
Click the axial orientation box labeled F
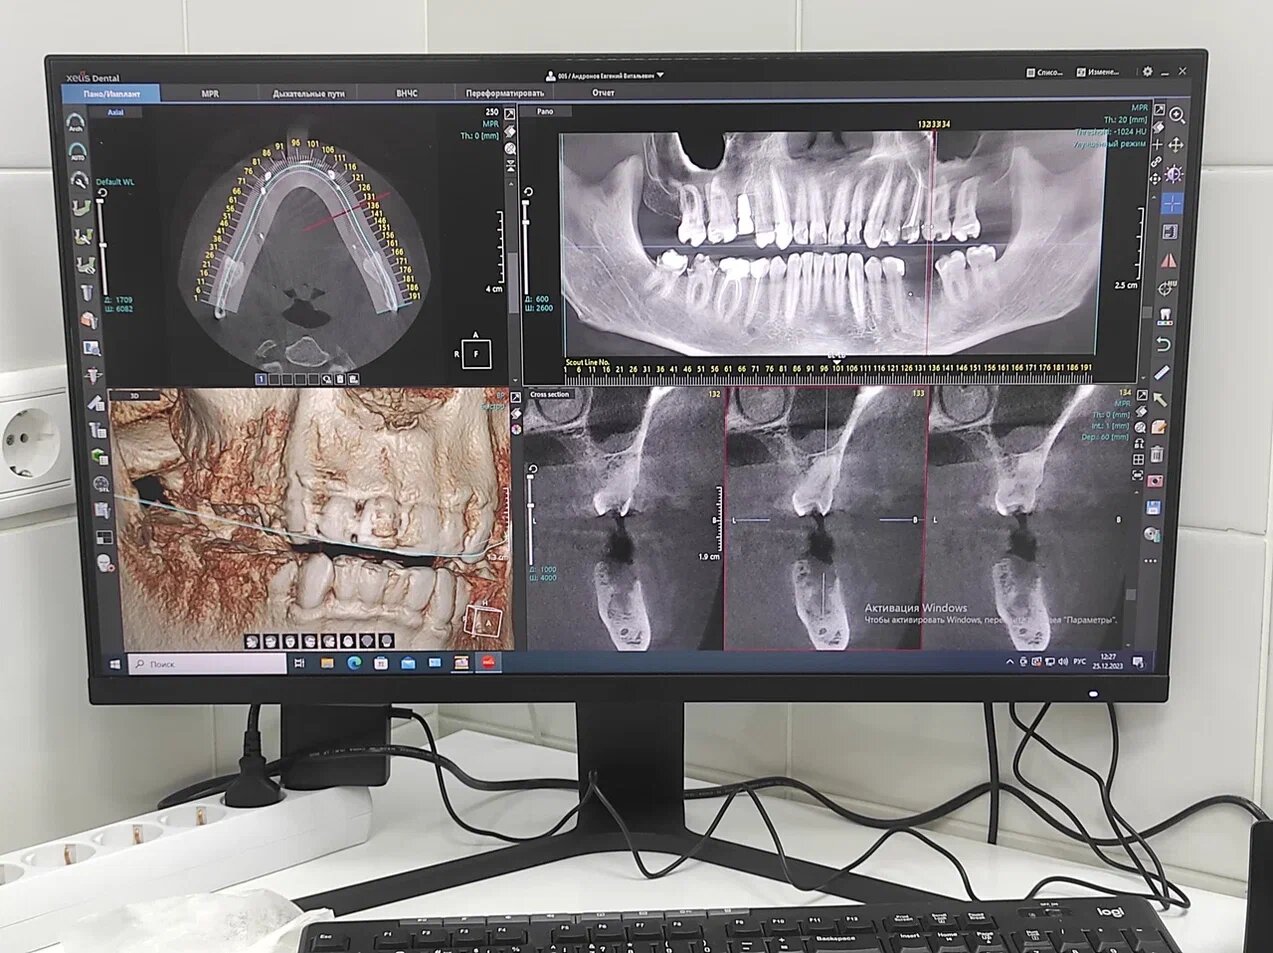point(477,353)
